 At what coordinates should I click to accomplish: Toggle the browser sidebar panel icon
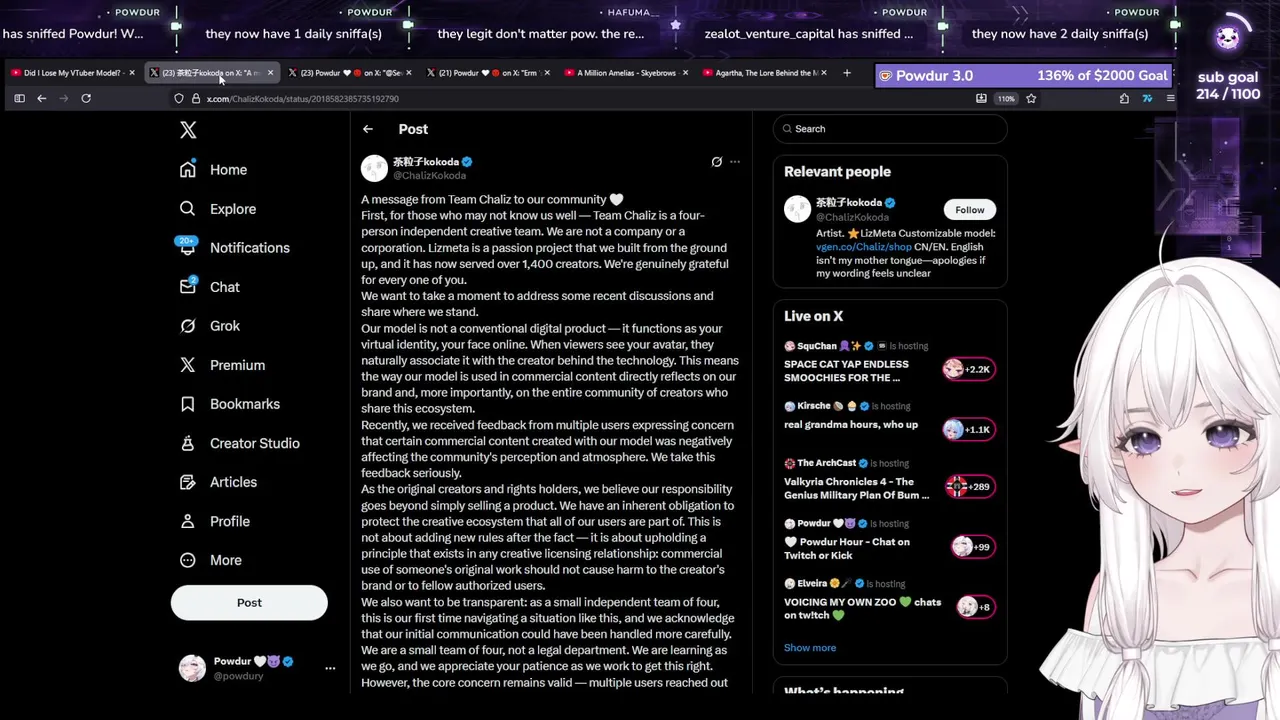click(19, 98)
